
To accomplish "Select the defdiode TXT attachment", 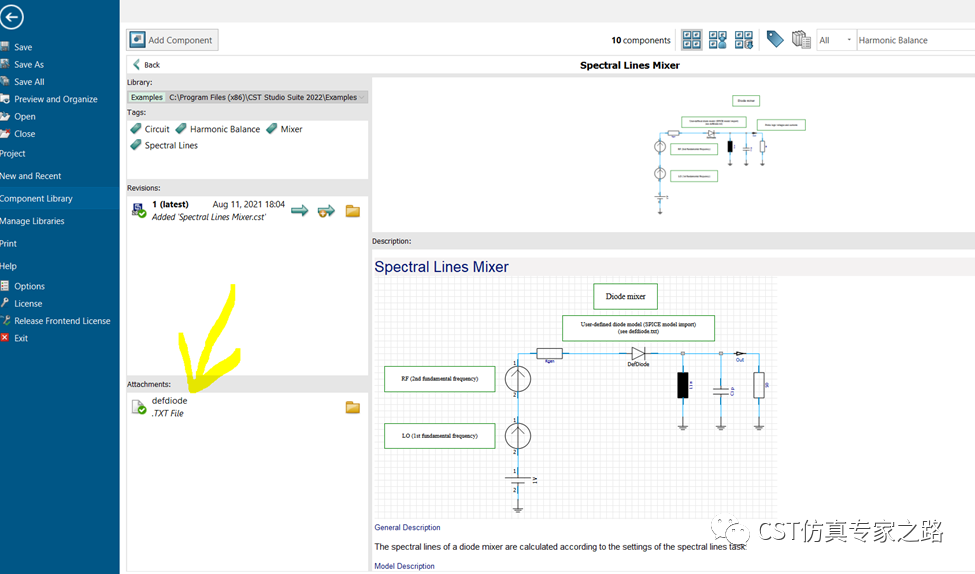I will pos(169,407).
